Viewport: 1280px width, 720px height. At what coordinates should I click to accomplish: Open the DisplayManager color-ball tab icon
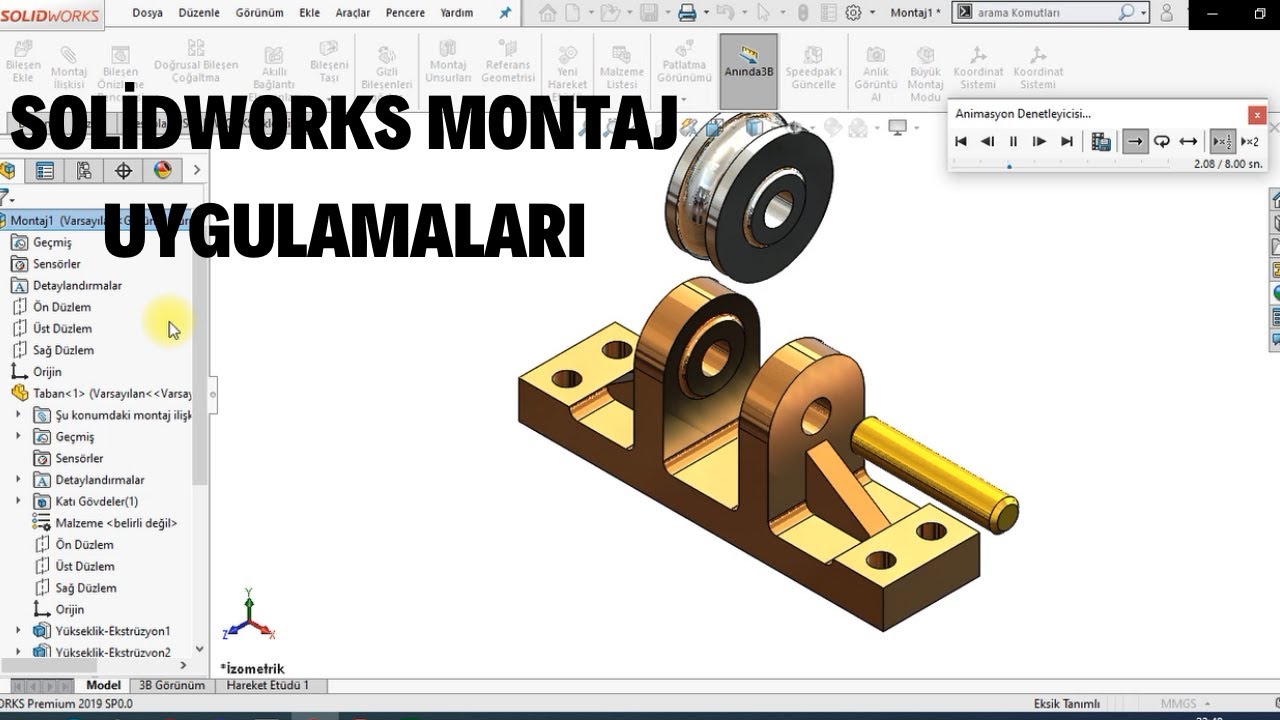pyautogui.click(x=163, y=171)
